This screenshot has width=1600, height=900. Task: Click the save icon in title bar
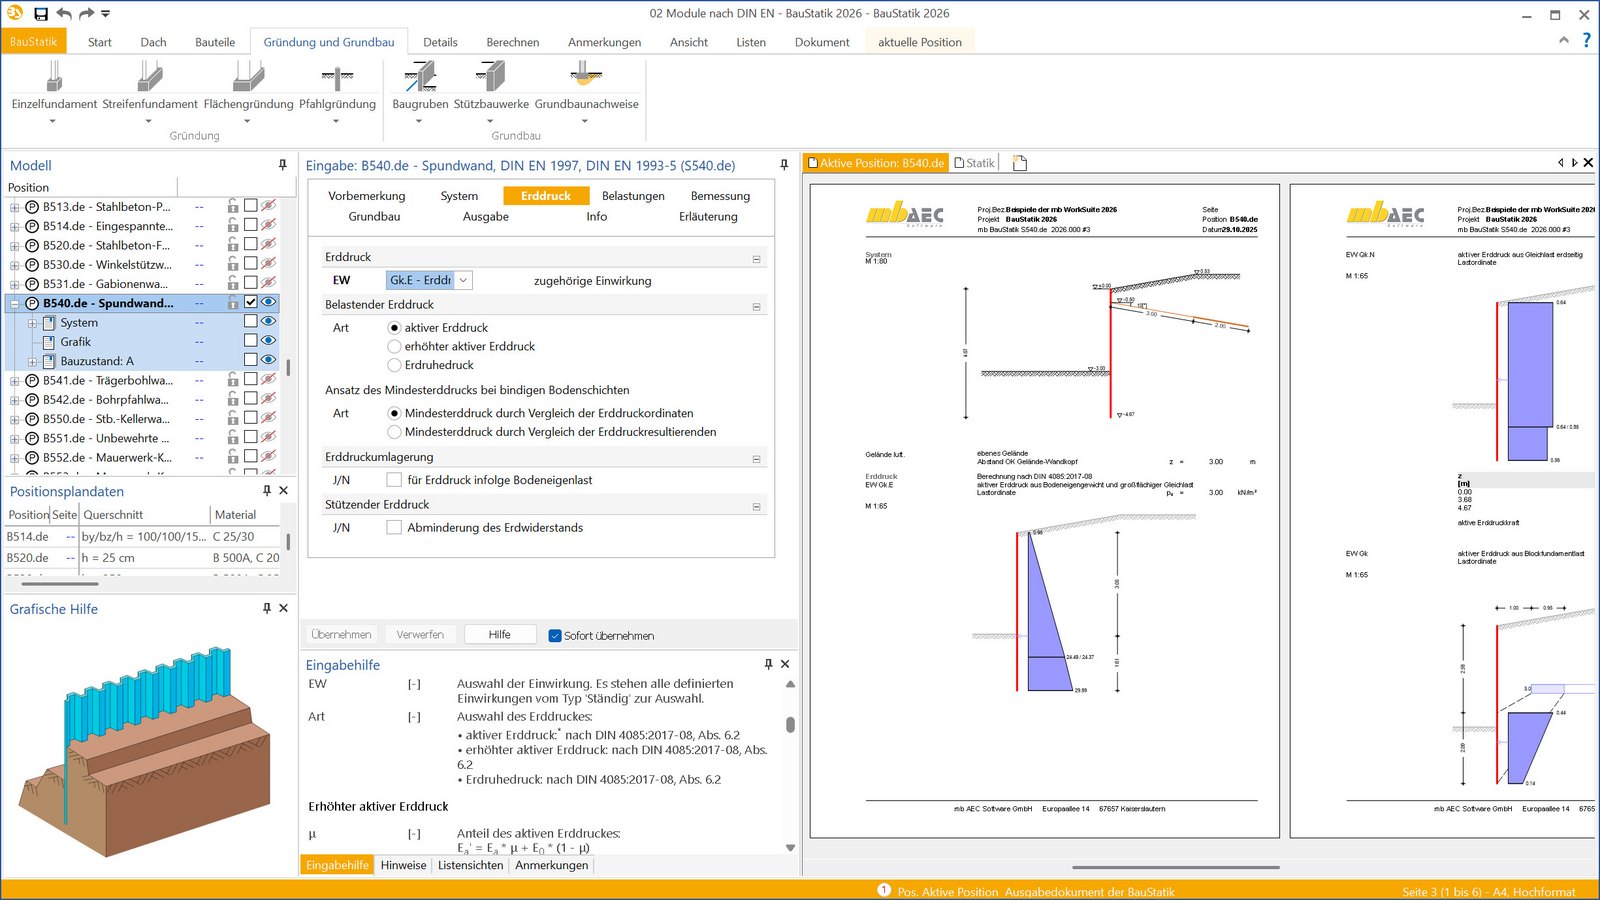[41, 14]
